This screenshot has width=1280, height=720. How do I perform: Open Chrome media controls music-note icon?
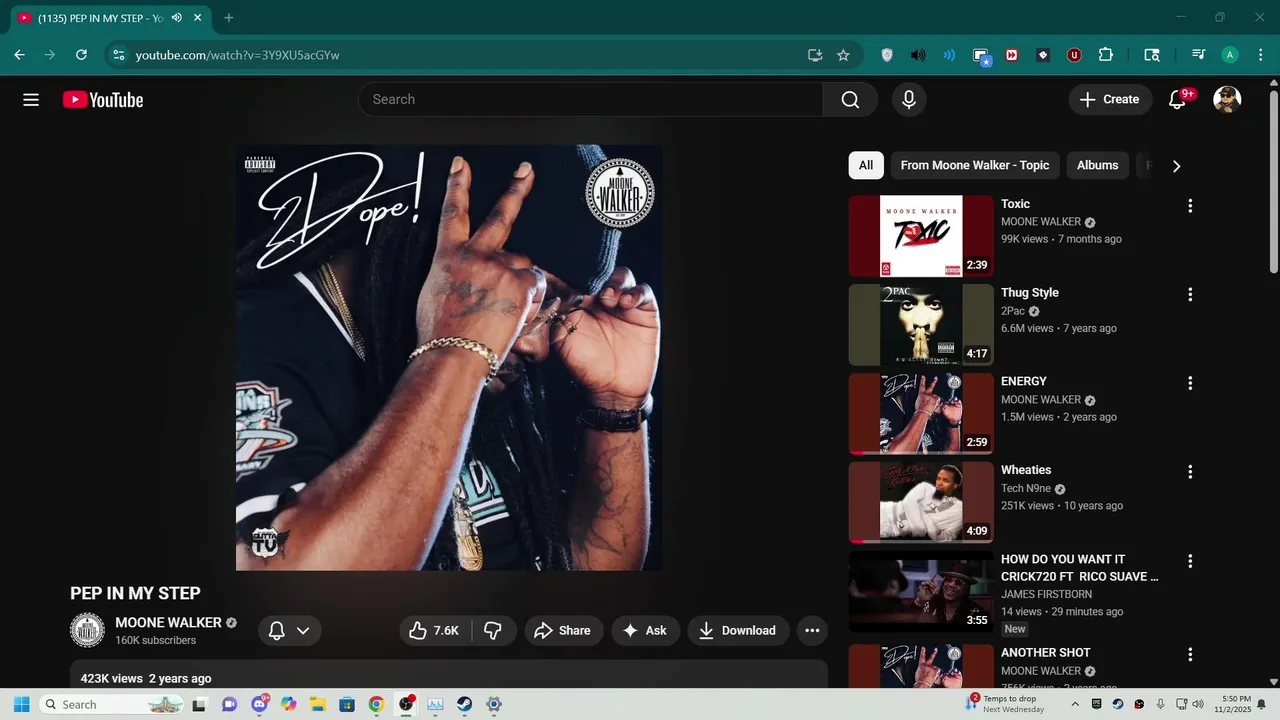[1198, 55]
